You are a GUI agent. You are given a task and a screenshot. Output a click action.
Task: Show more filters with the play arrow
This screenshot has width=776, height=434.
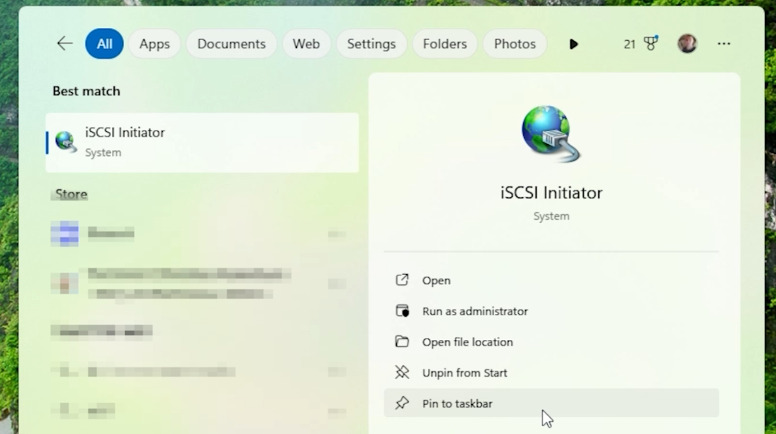pos(573,44)
